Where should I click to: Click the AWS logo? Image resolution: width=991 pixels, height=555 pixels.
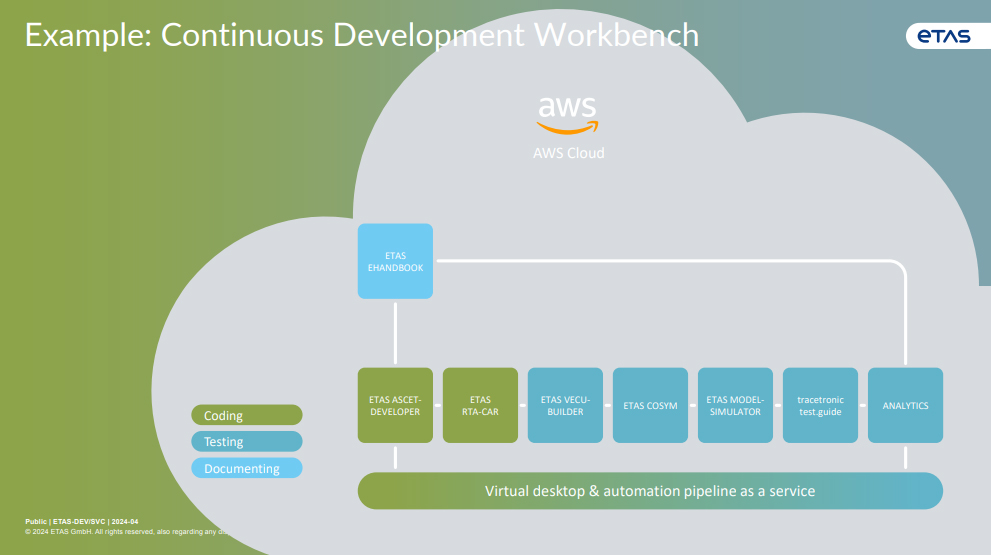pos(568,115)
